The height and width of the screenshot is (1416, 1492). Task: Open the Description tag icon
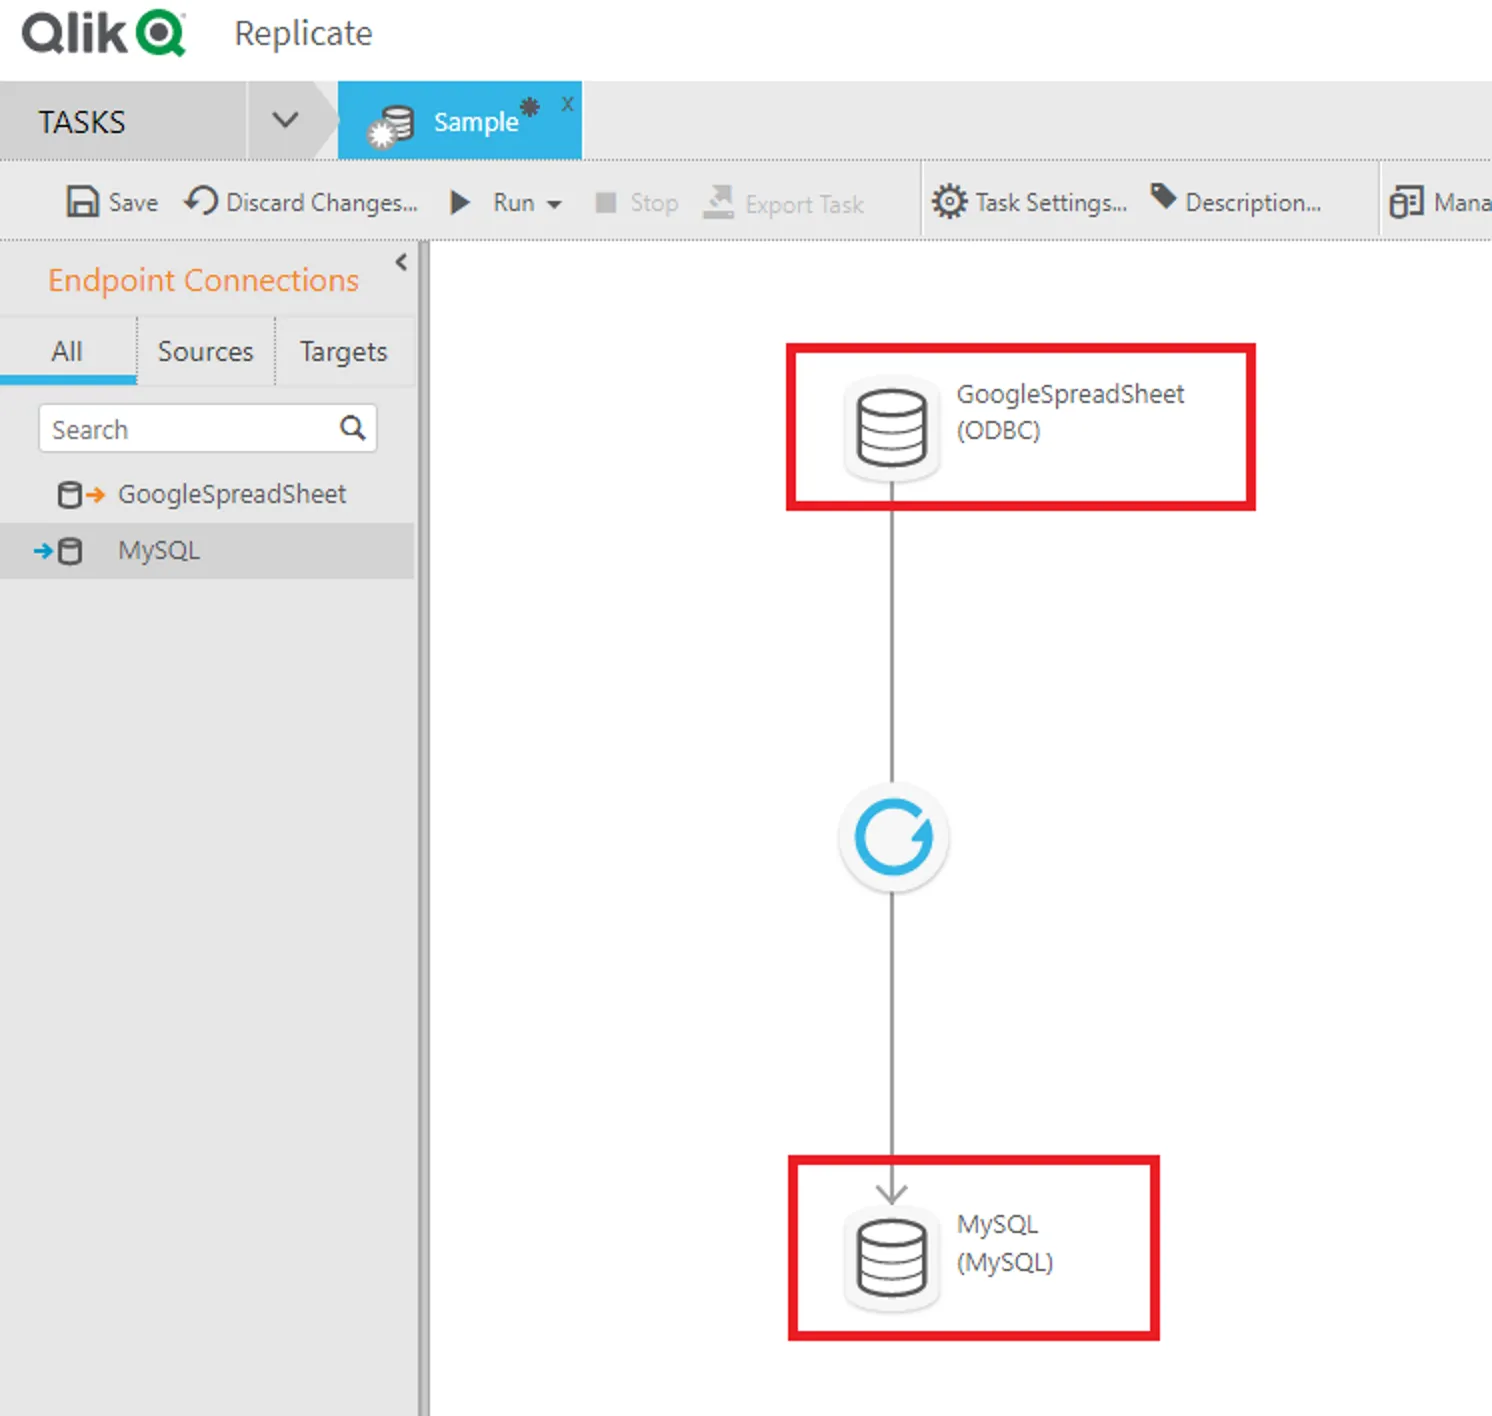tap(1163, 197)
